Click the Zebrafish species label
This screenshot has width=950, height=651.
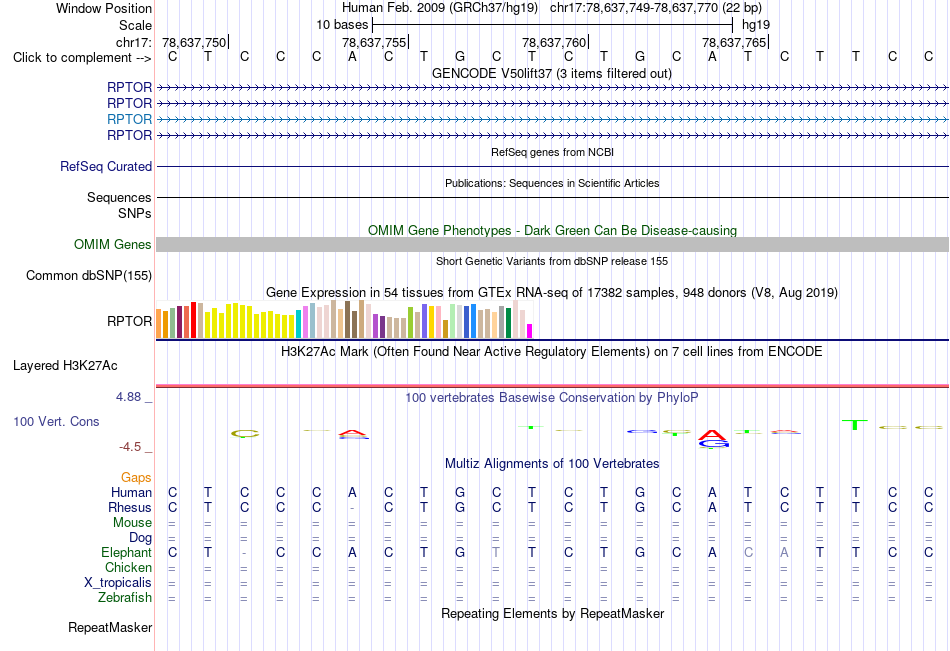tap(125, 598)
